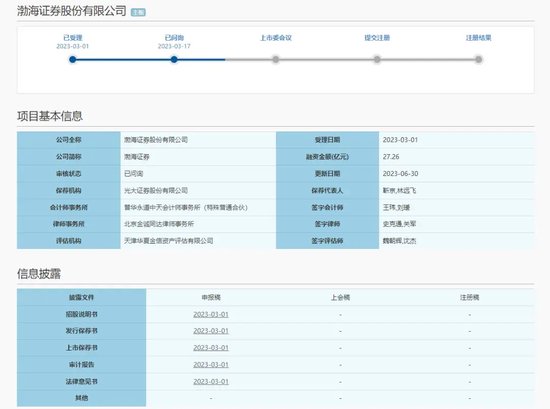Click the 上会稿 column header
This screenshot has width=550, height=409.
pos(340,297)
